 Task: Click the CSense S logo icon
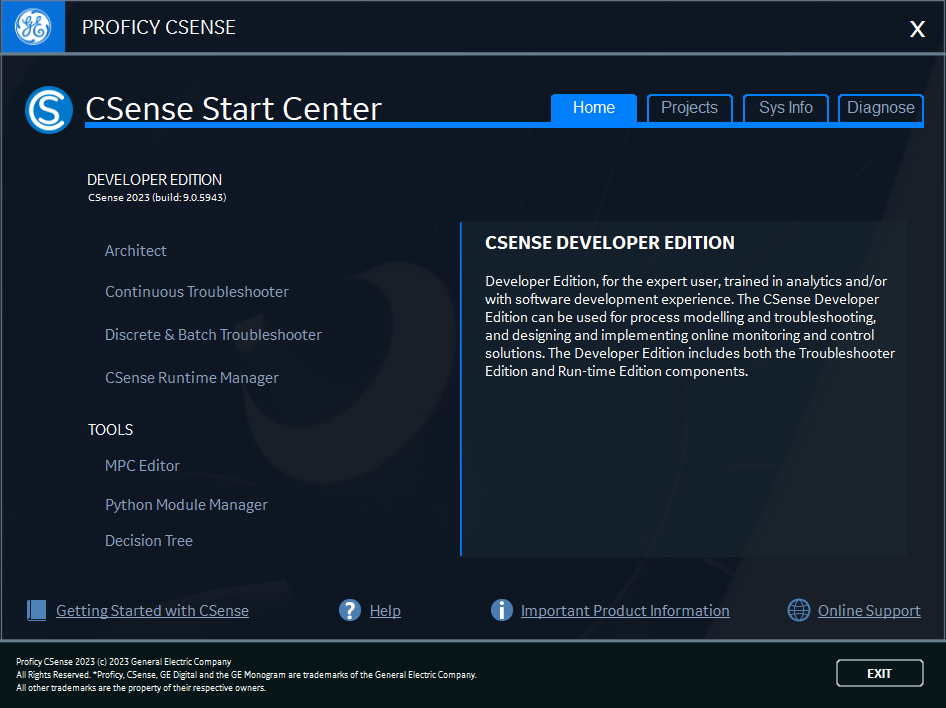[x=49, y=110]
